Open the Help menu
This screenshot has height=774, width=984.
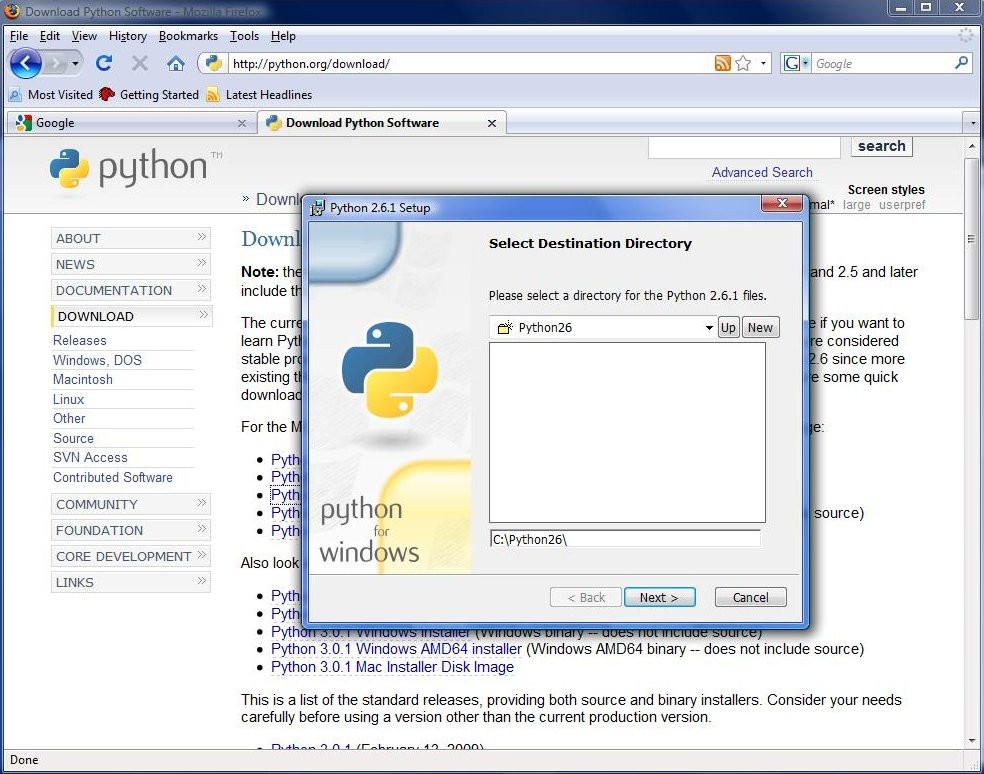point(283,36)
